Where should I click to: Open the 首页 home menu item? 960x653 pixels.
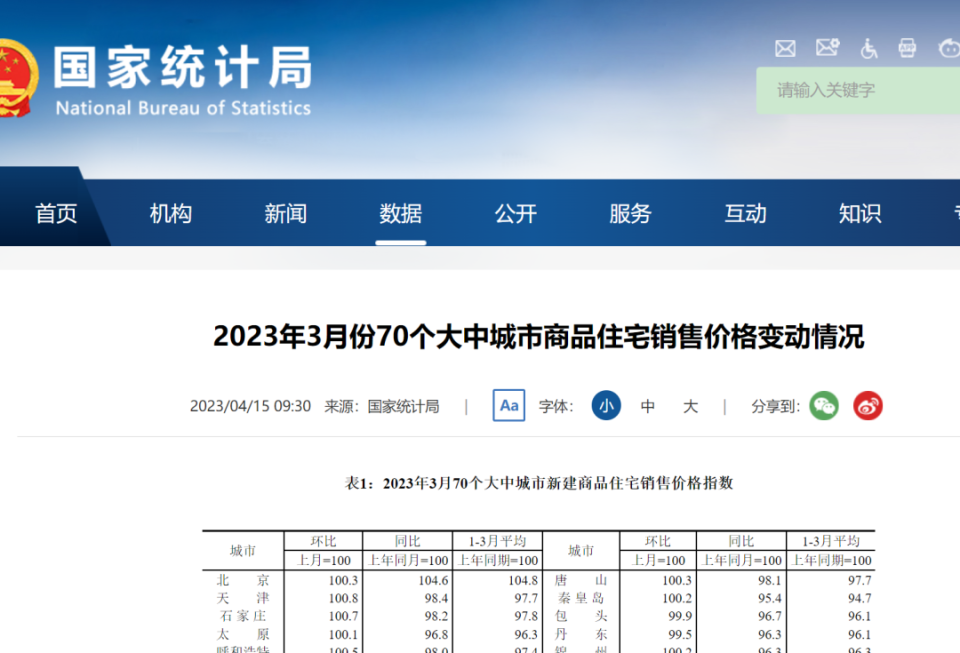(x=56, y=214)
